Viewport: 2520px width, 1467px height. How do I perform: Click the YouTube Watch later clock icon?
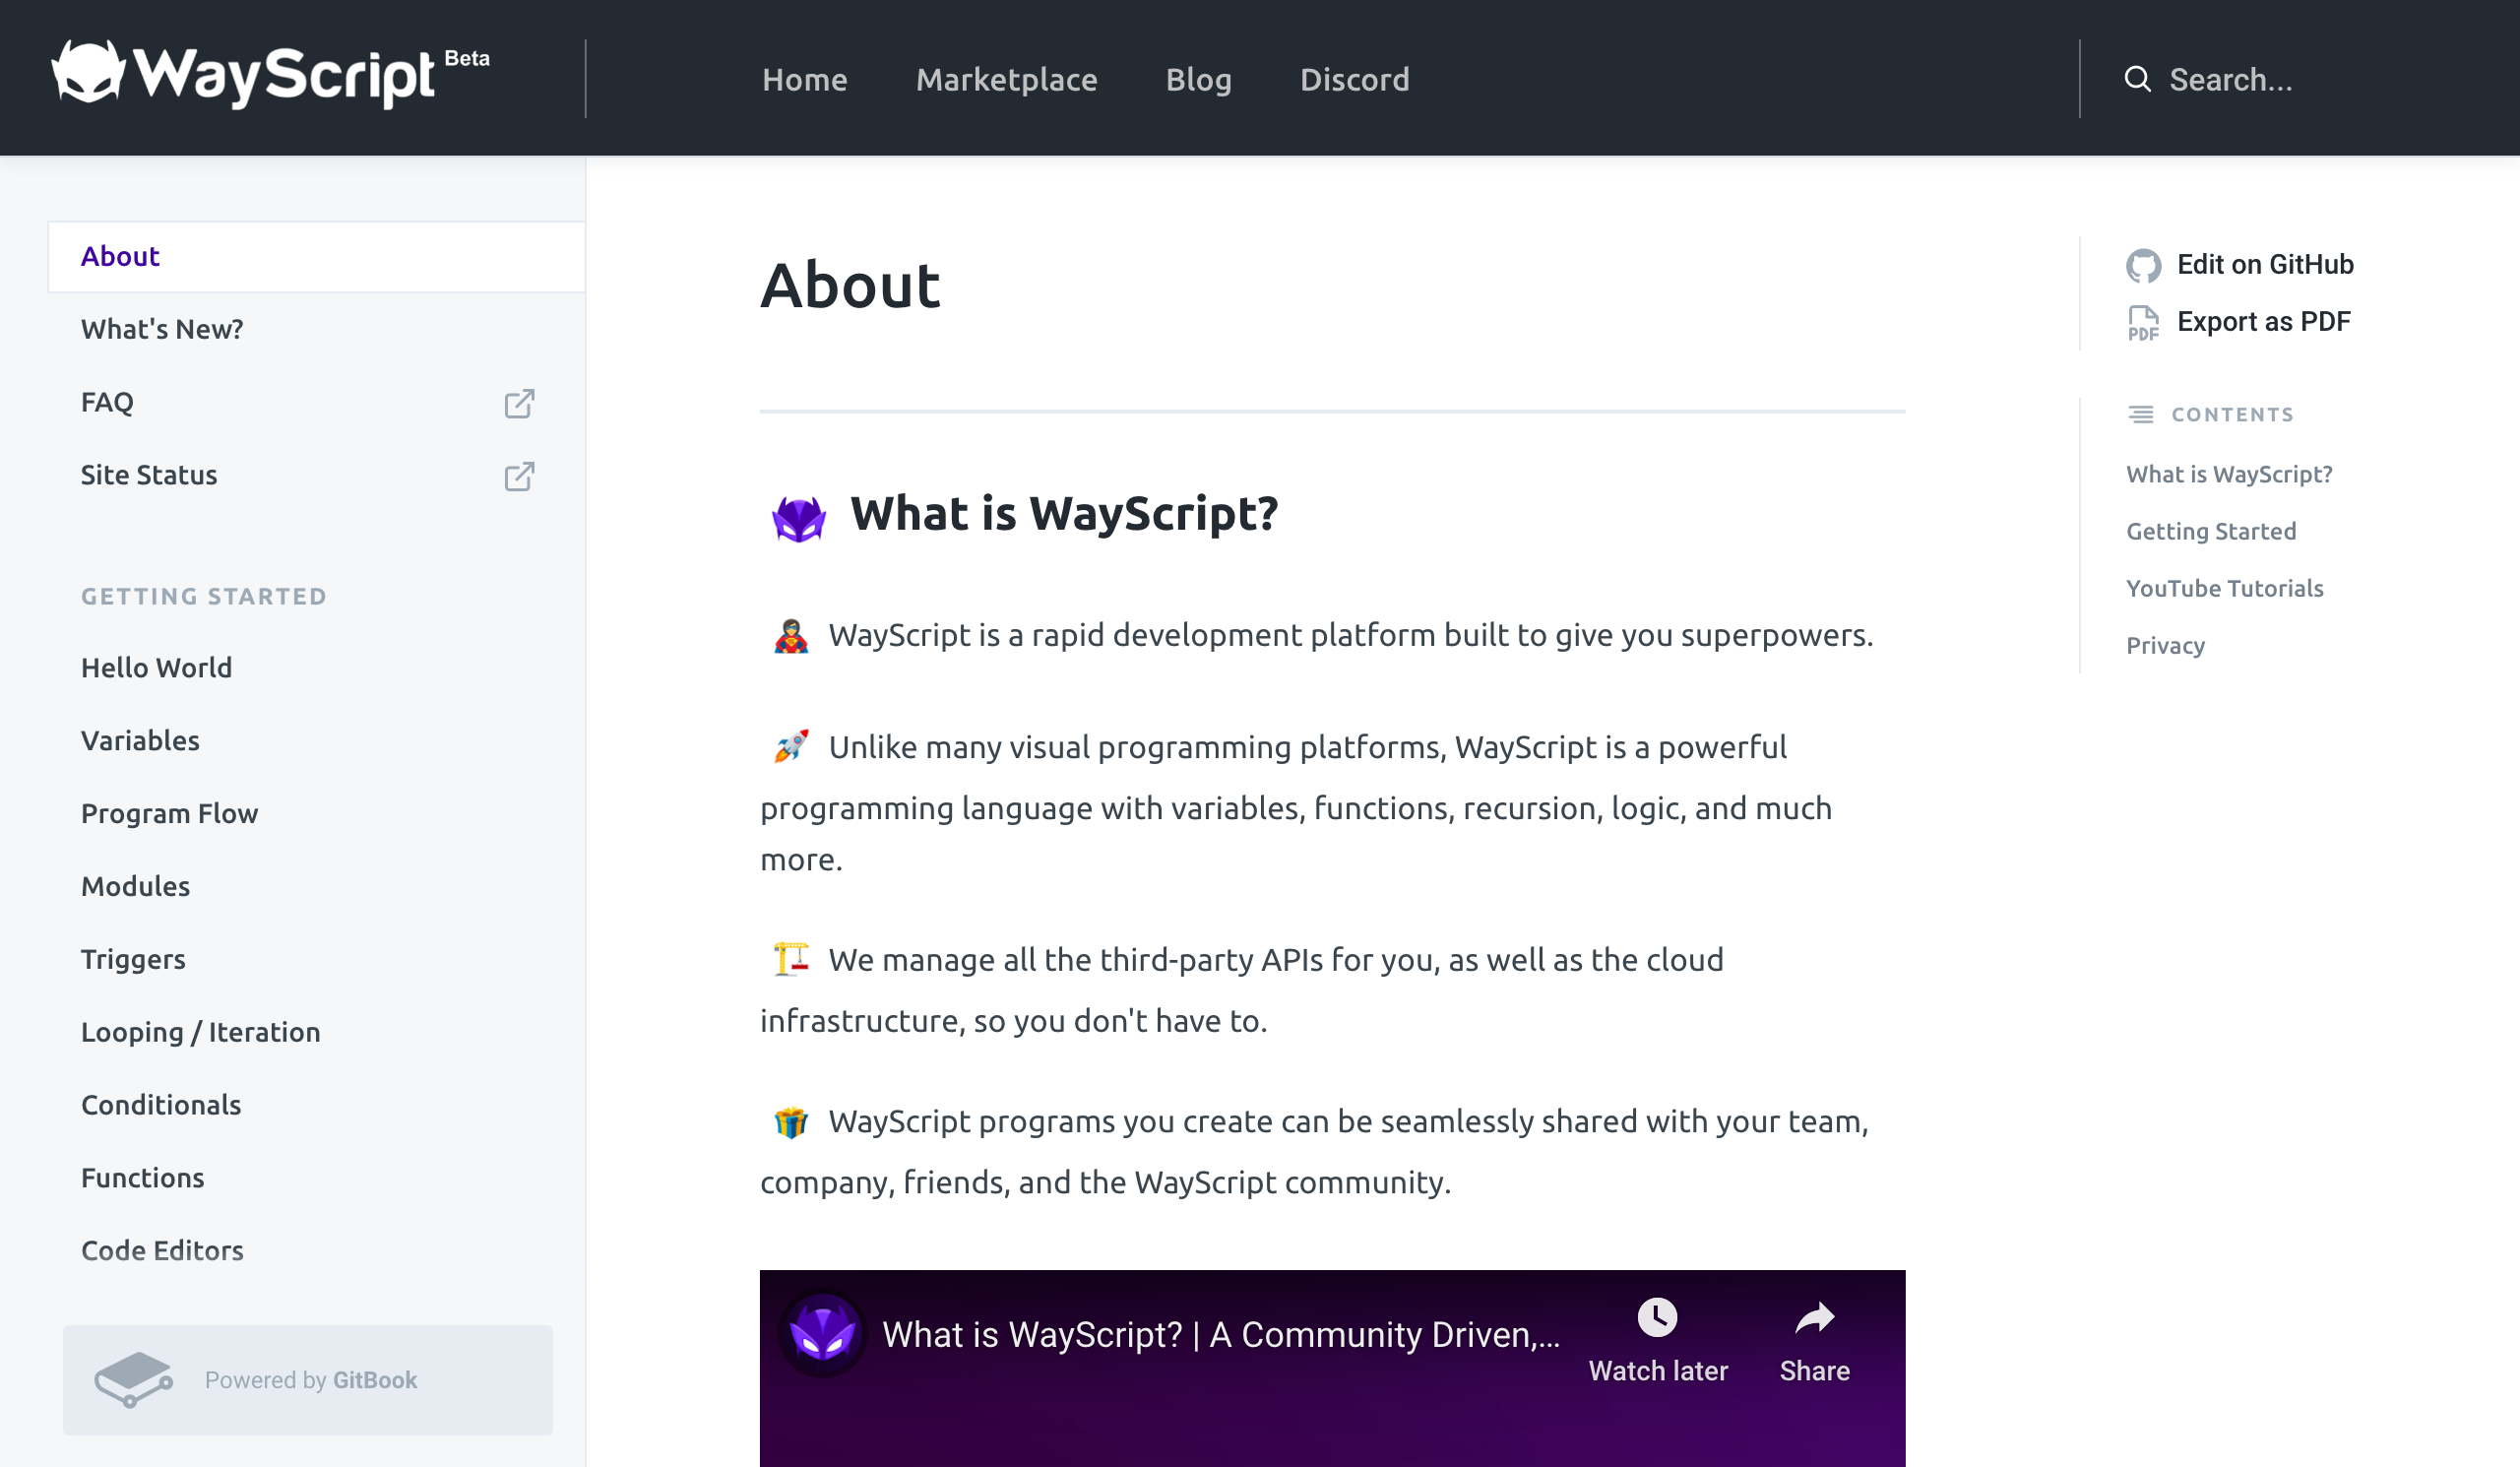point(1657,1317)
